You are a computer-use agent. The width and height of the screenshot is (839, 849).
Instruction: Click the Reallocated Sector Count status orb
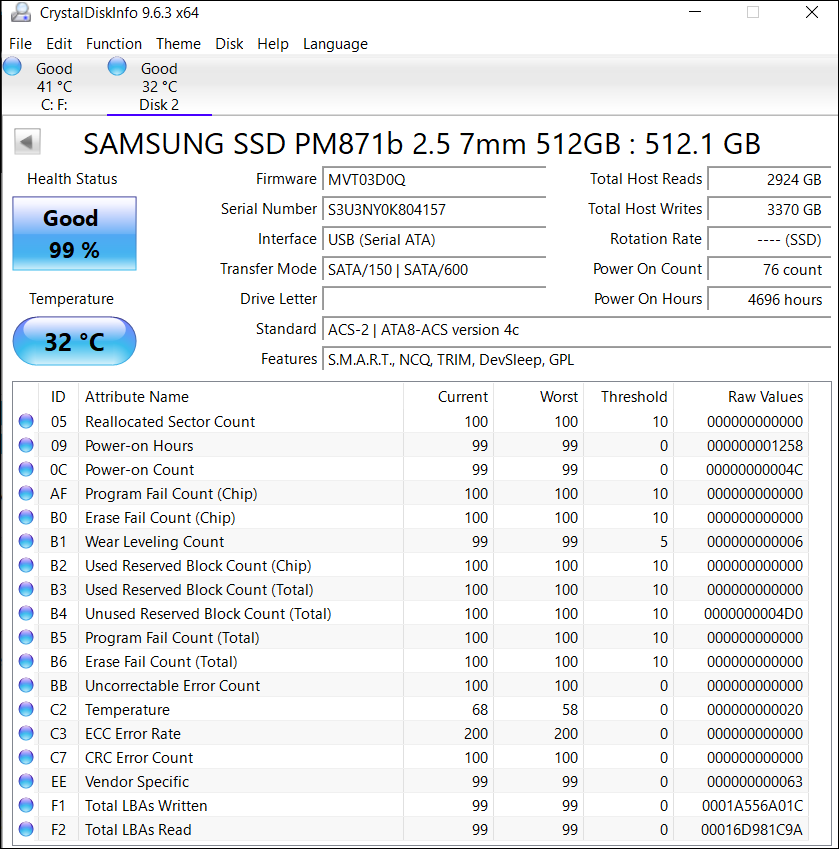point(26,422)
